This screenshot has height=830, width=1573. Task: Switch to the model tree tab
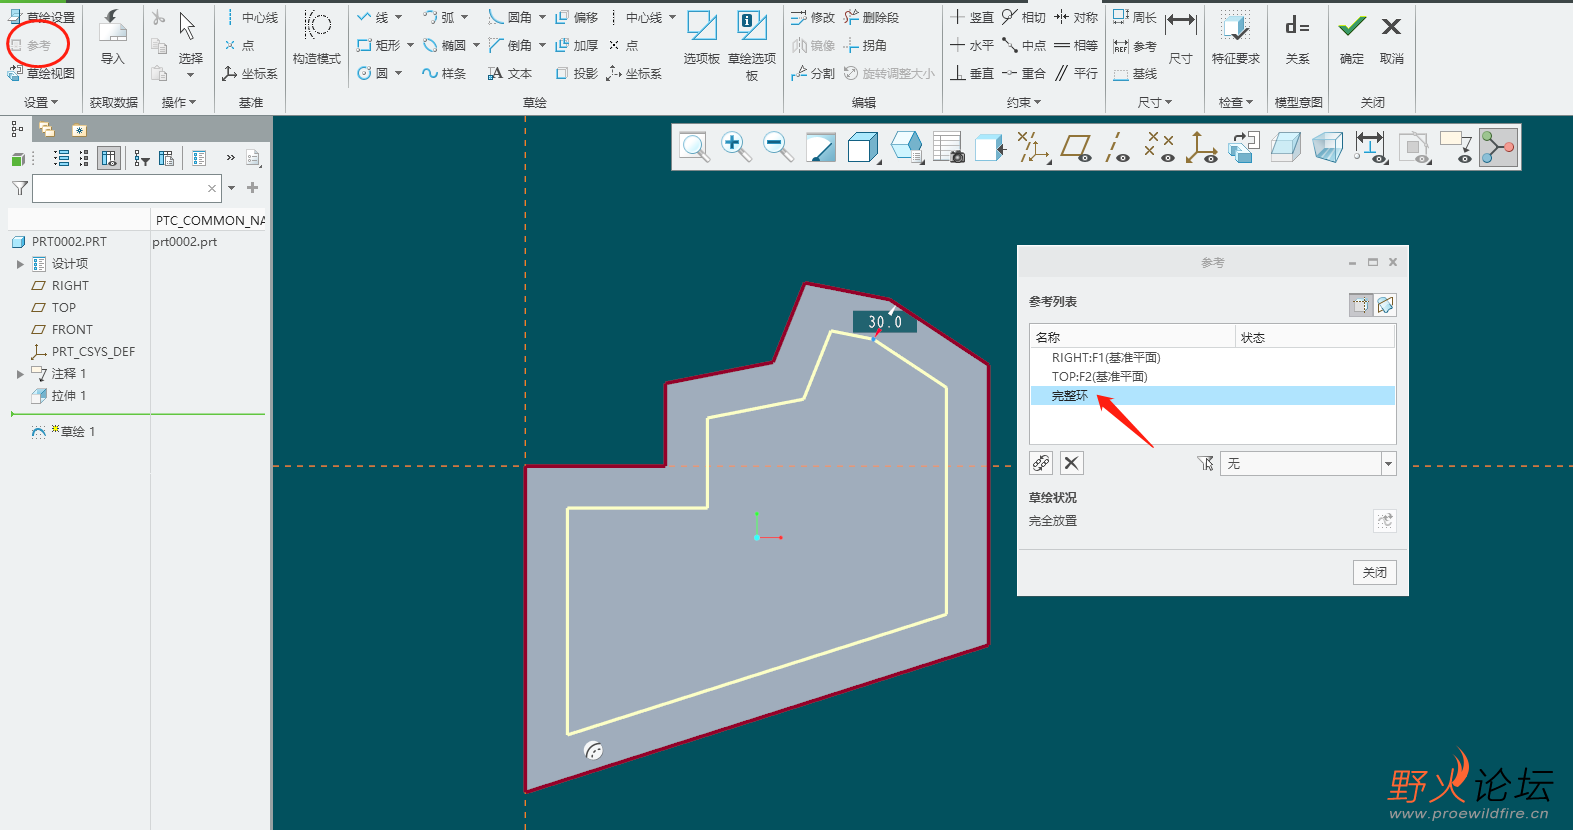coord(16,129)
